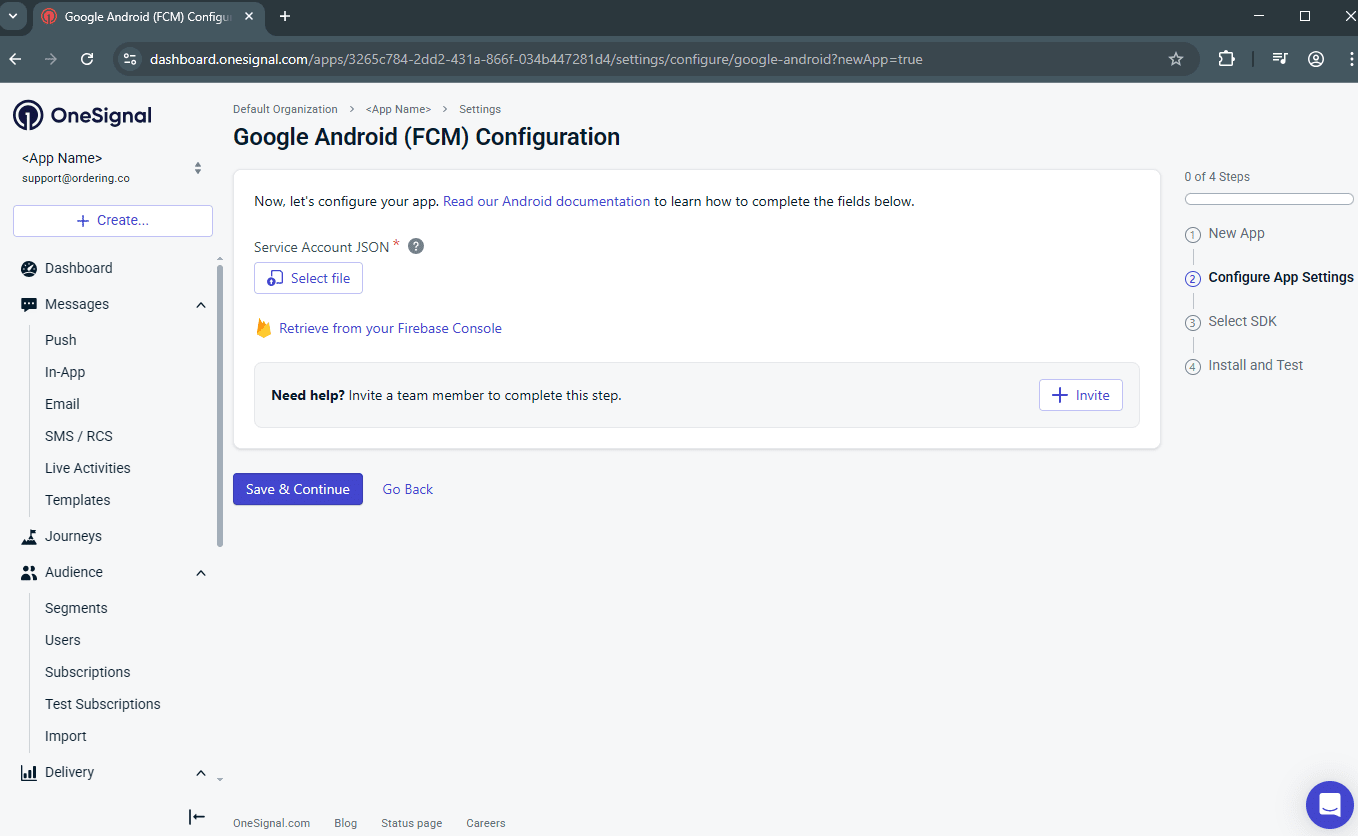Image resolution: width=1358 pixels, height=836 pixels.
Task: Click Default Organization breadcrumb
Action: 285,109
